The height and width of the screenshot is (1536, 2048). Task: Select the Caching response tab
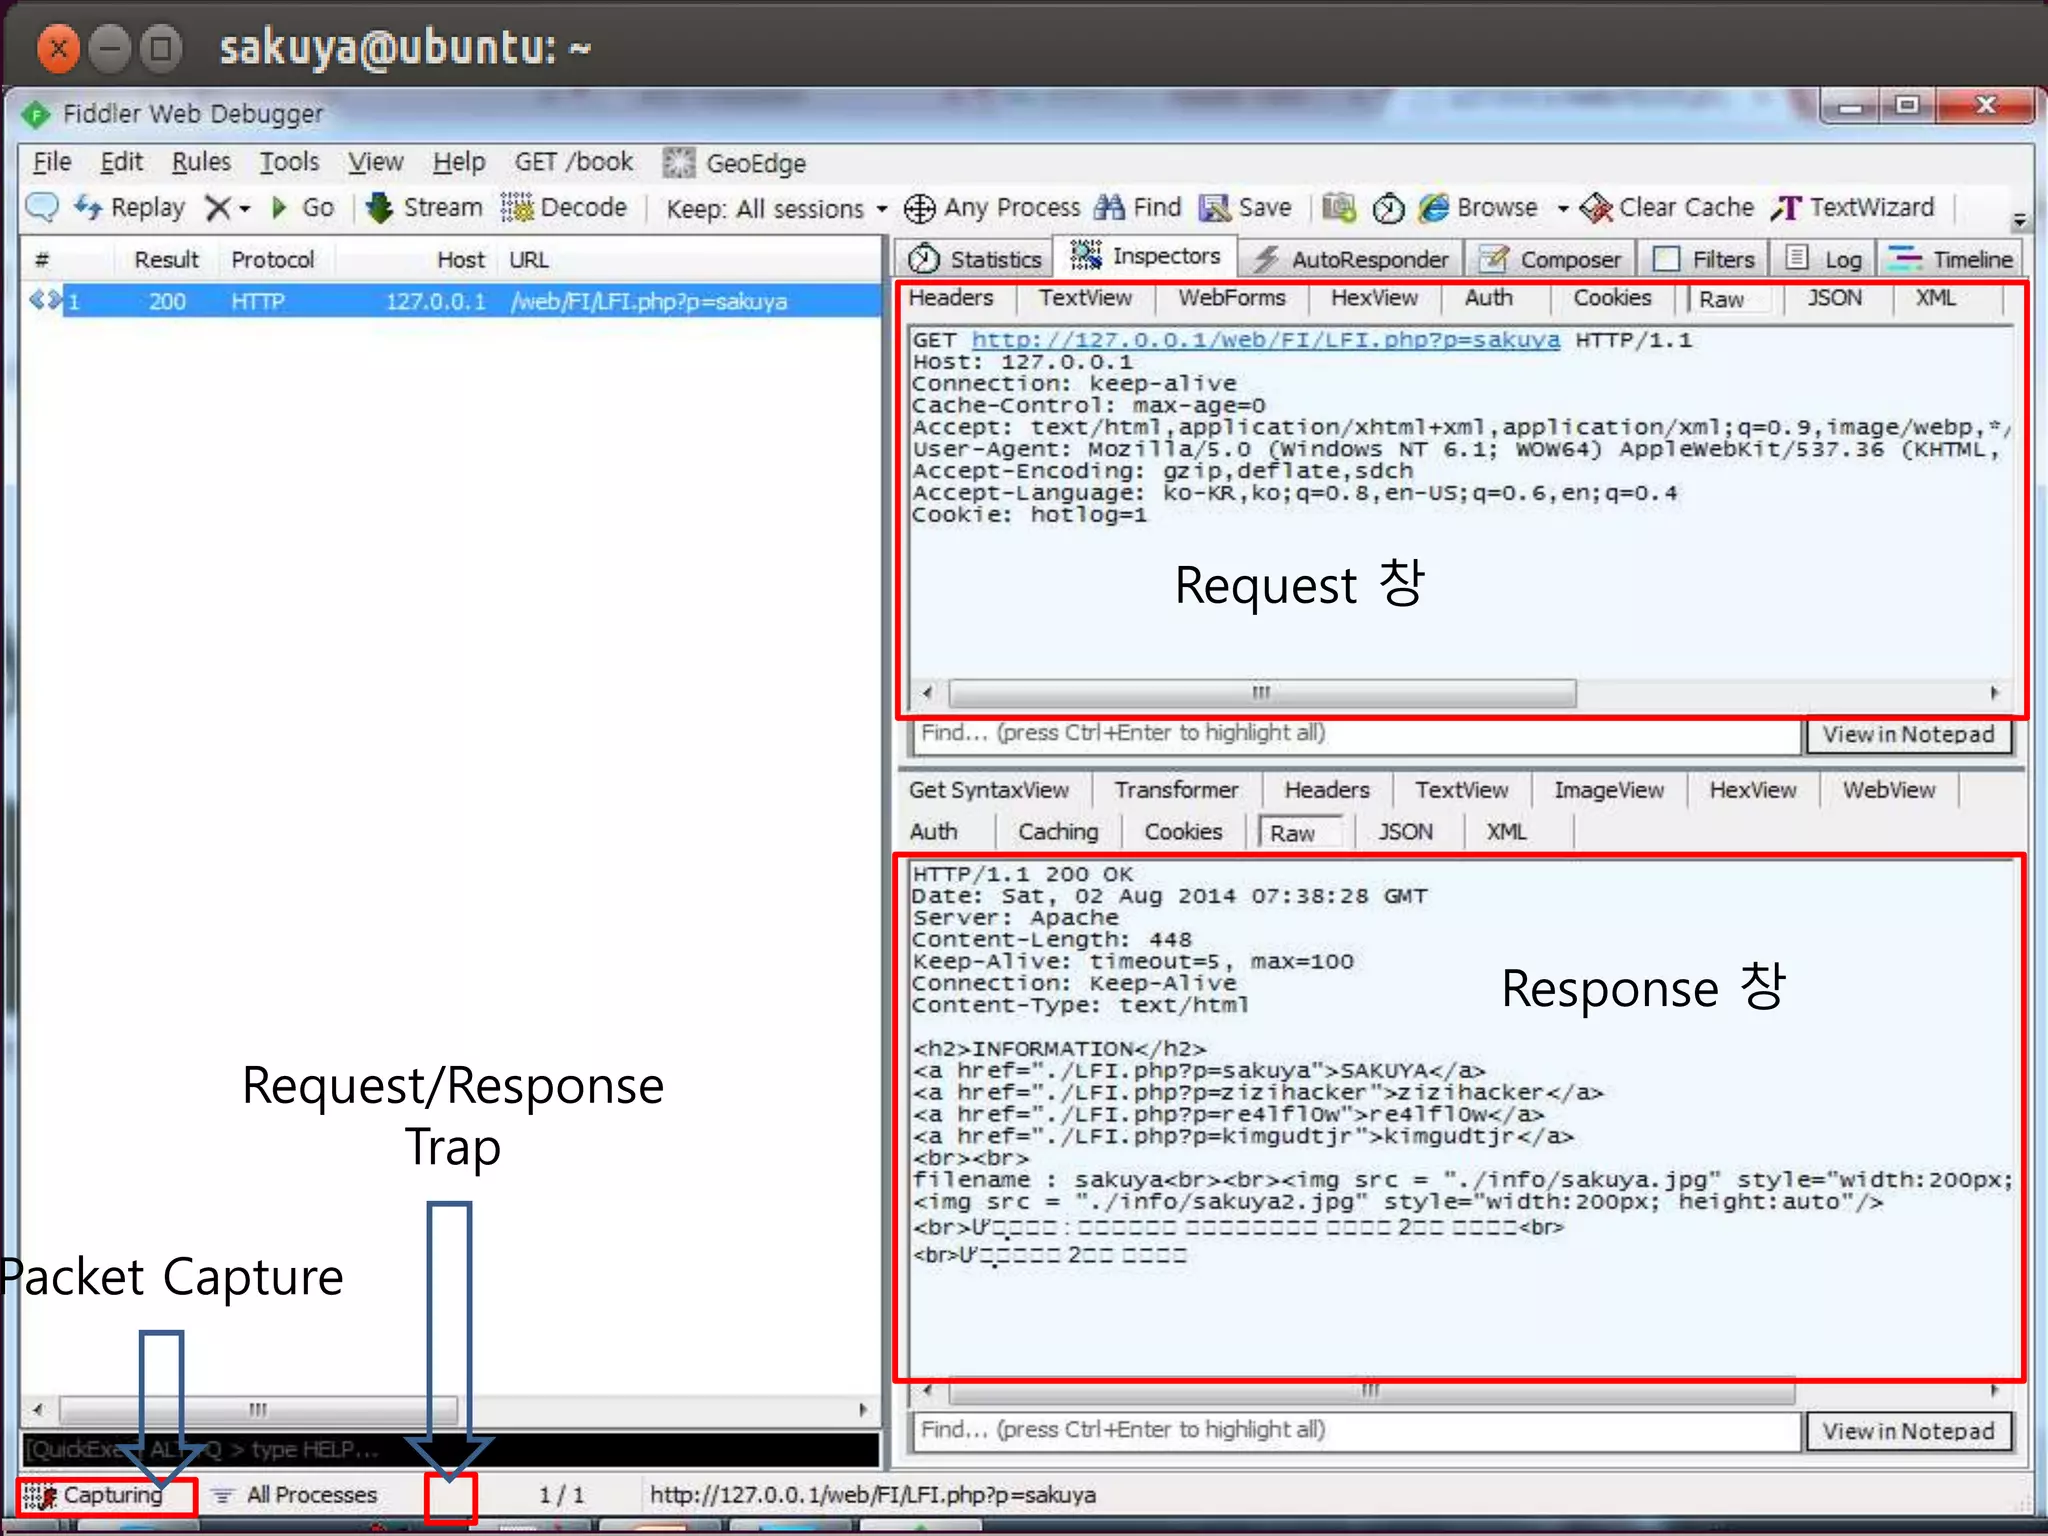tap(1058, 832)
